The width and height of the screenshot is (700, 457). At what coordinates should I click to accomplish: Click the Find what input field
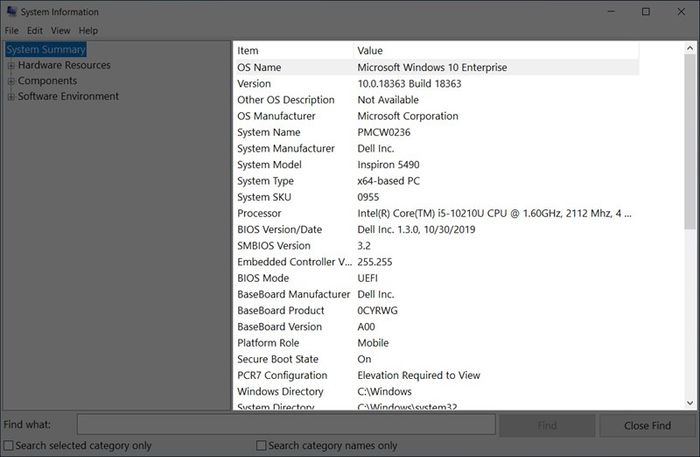tap(286, 424)
